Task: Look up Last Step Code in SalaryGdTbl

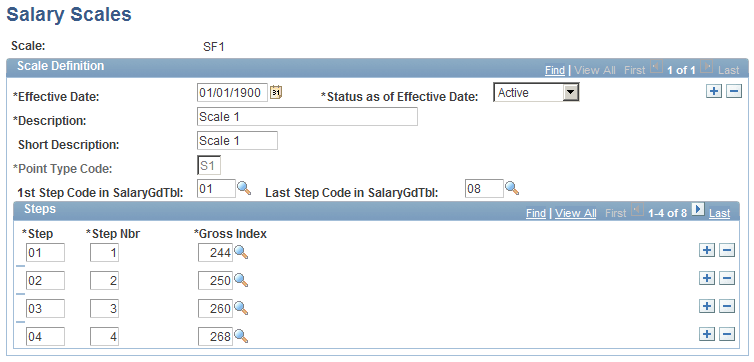Action: pyautogui.click(x=512, y=188)
